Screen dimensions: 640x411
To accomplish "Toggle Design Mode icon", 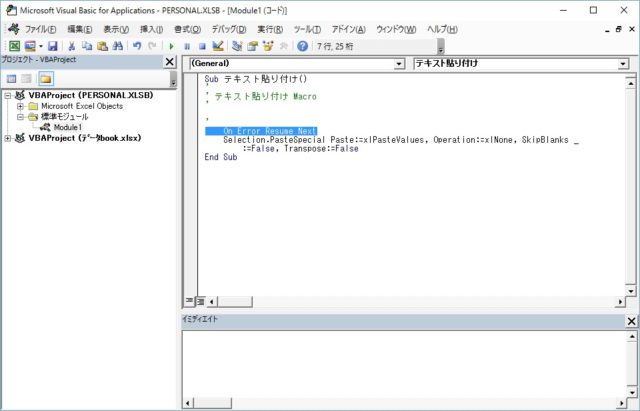I will [x=218, y=46].
